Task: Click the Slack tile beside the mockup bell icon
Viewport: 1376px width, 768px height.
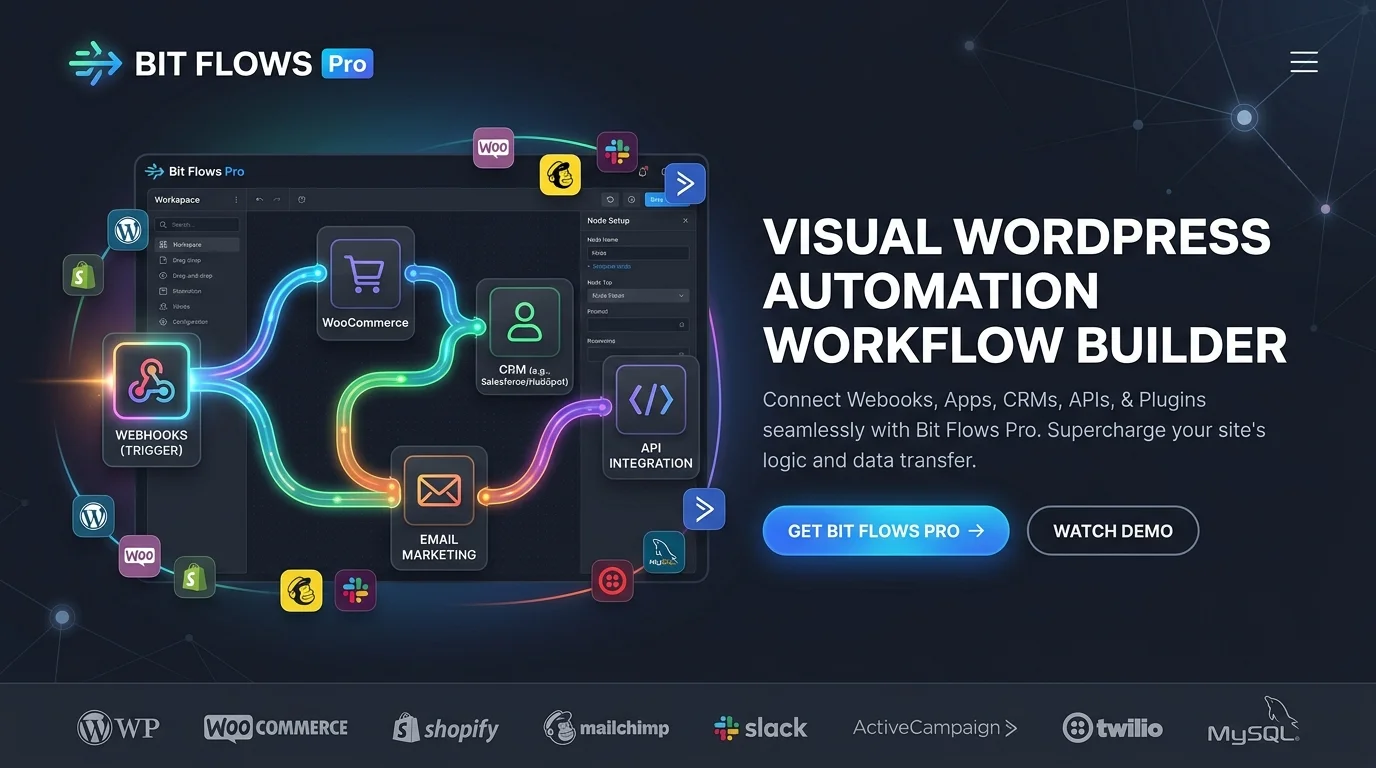Action: pos(617,152)
